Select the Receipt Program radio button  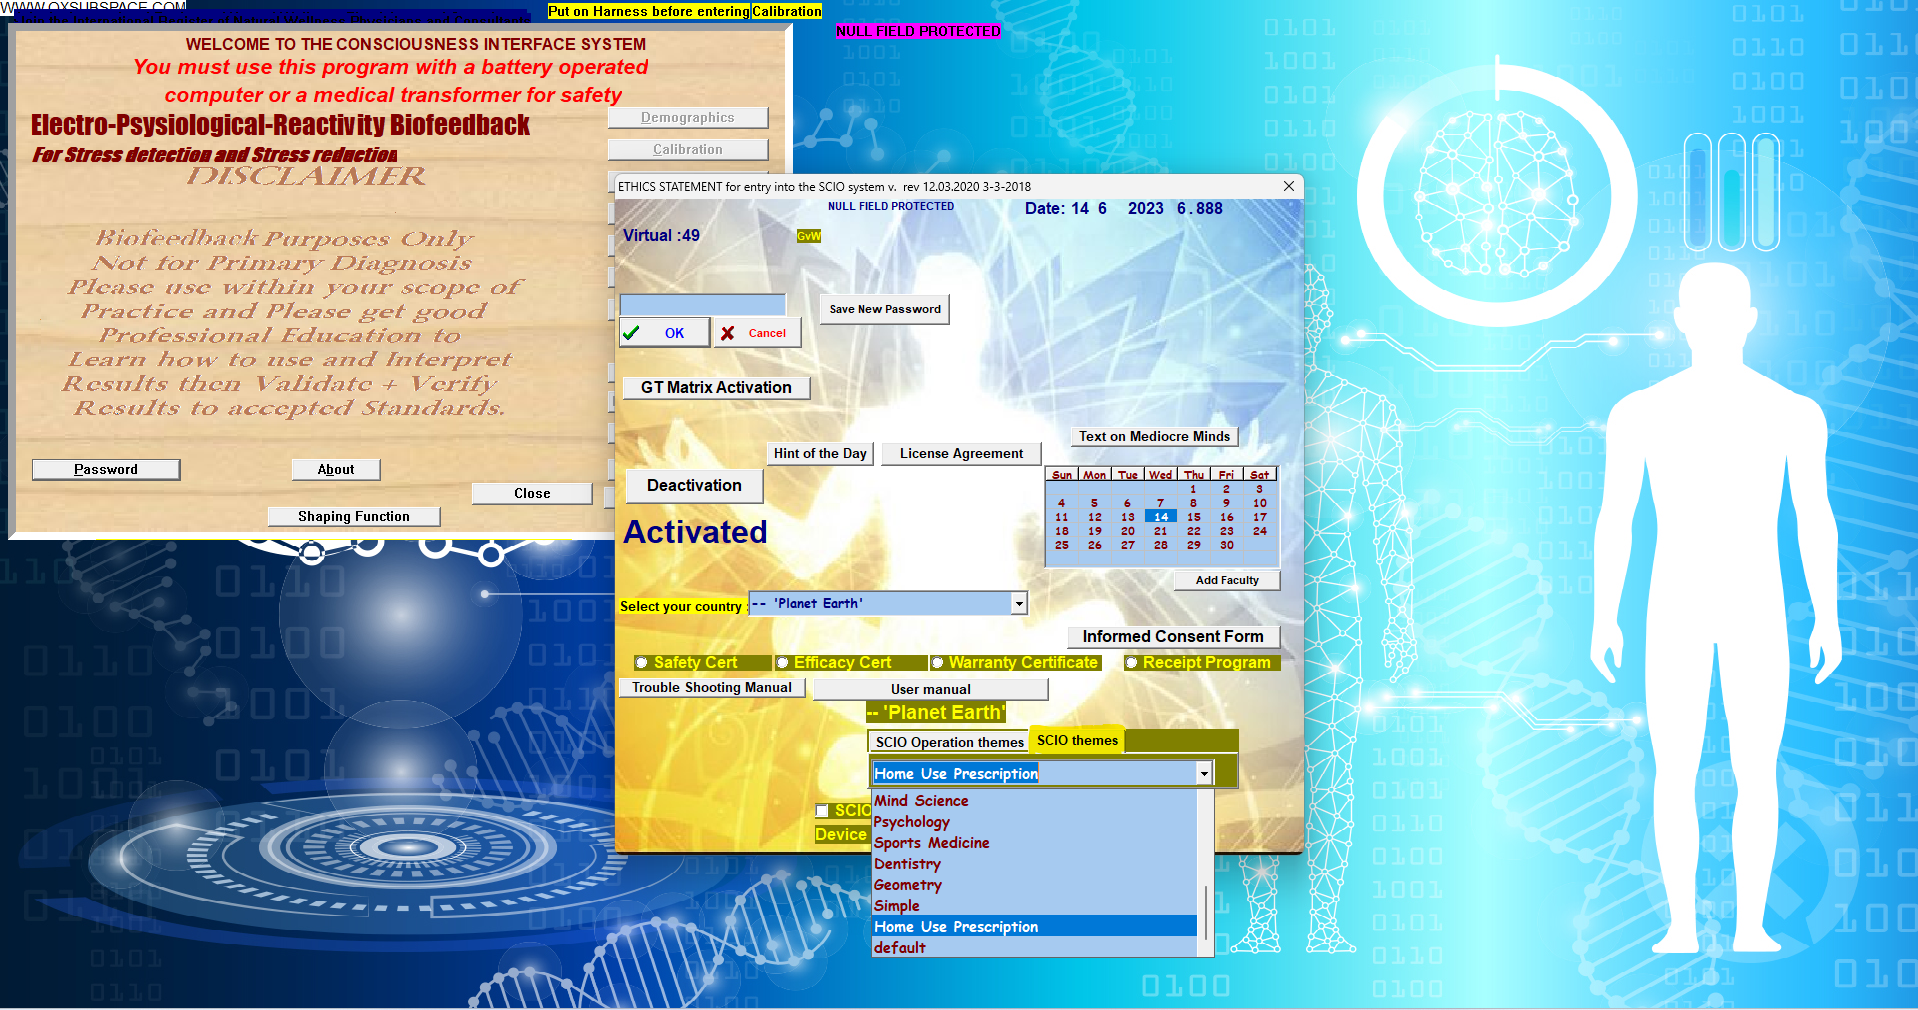click(1131, 663)
